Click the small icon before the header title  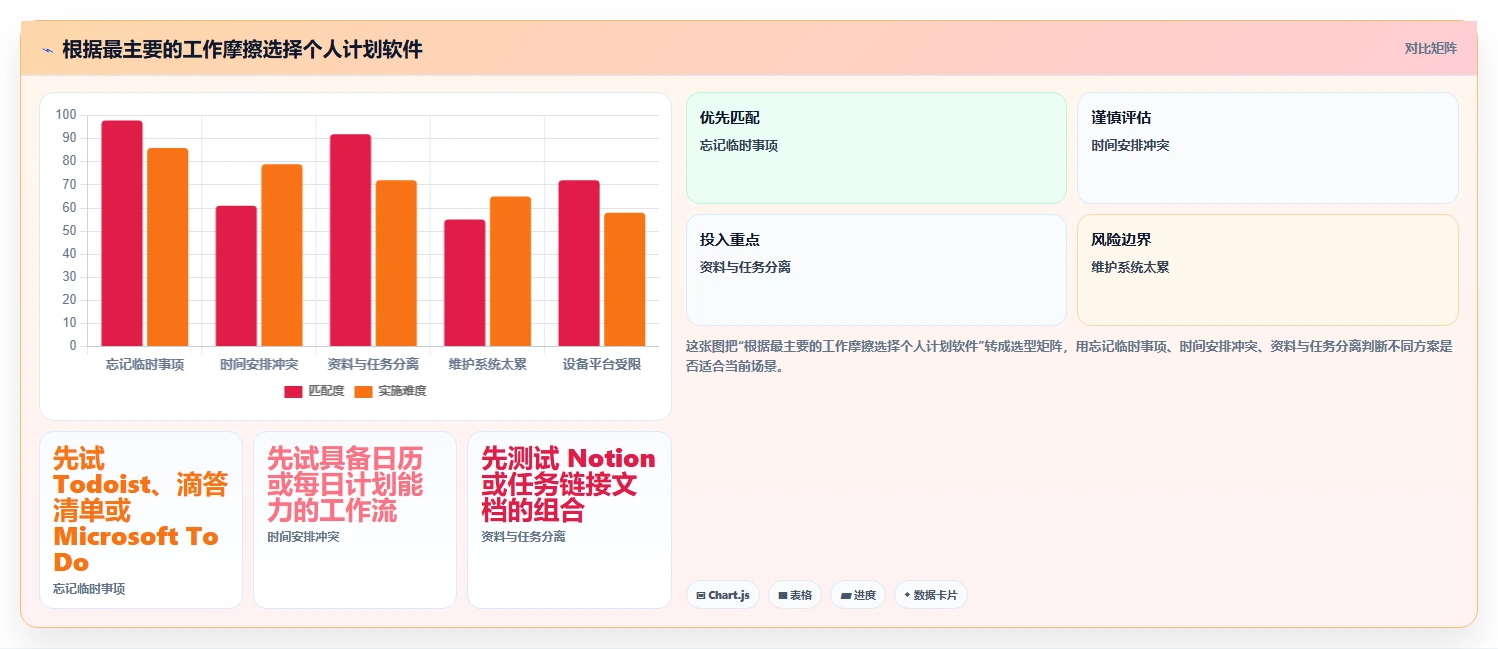[x=47, y=50]
